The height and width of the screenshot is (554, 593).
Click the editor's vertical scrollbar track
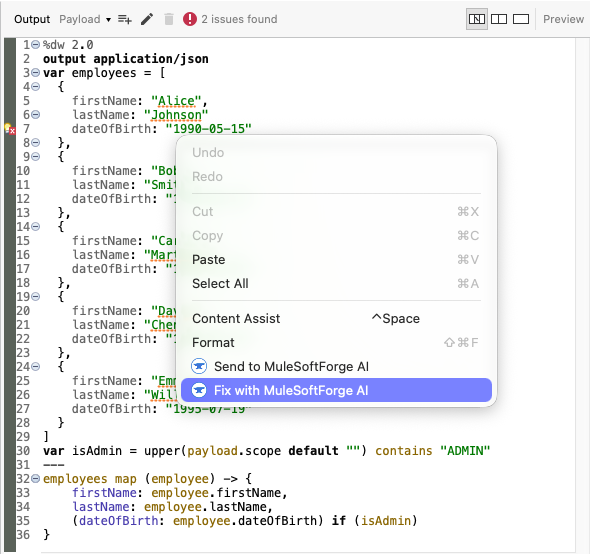pyautogui.click(x=582, y=295)
